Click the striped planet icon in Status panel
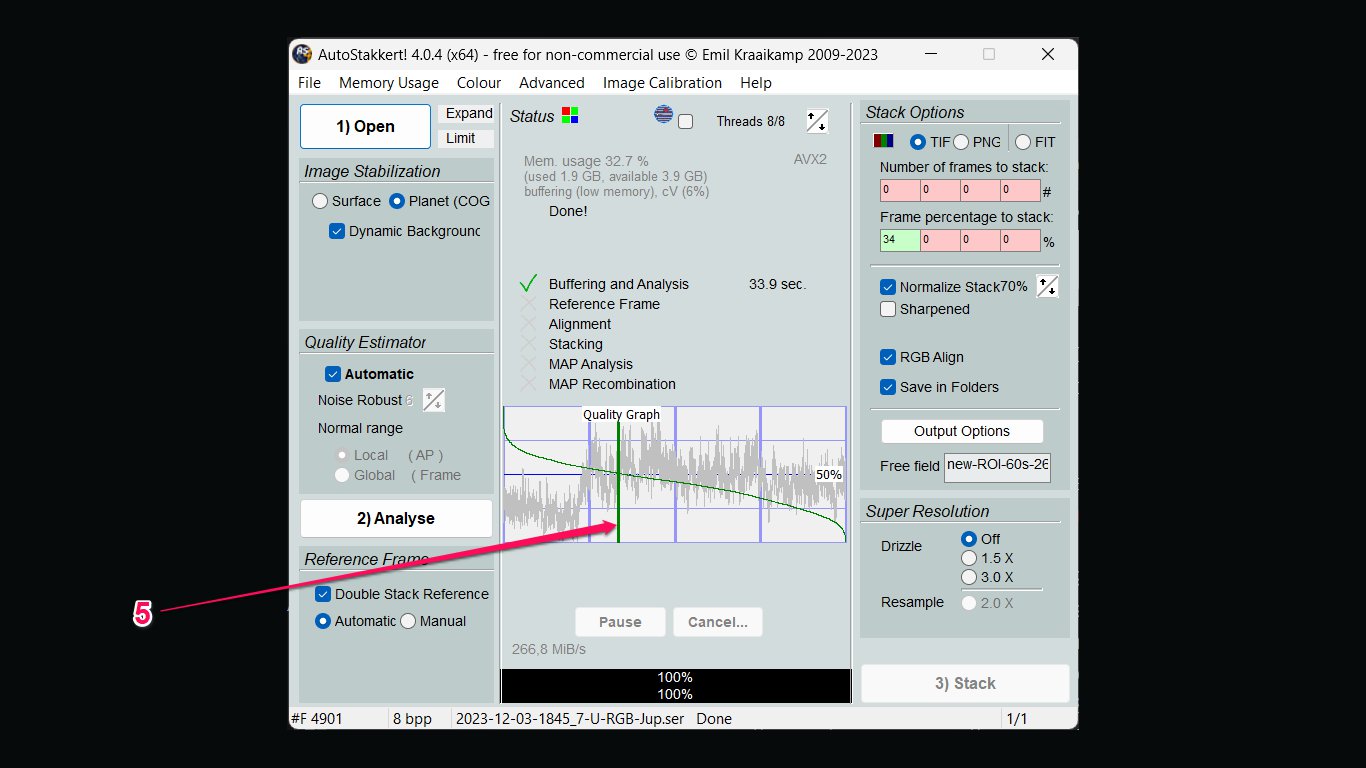 (x=664, y=115)
